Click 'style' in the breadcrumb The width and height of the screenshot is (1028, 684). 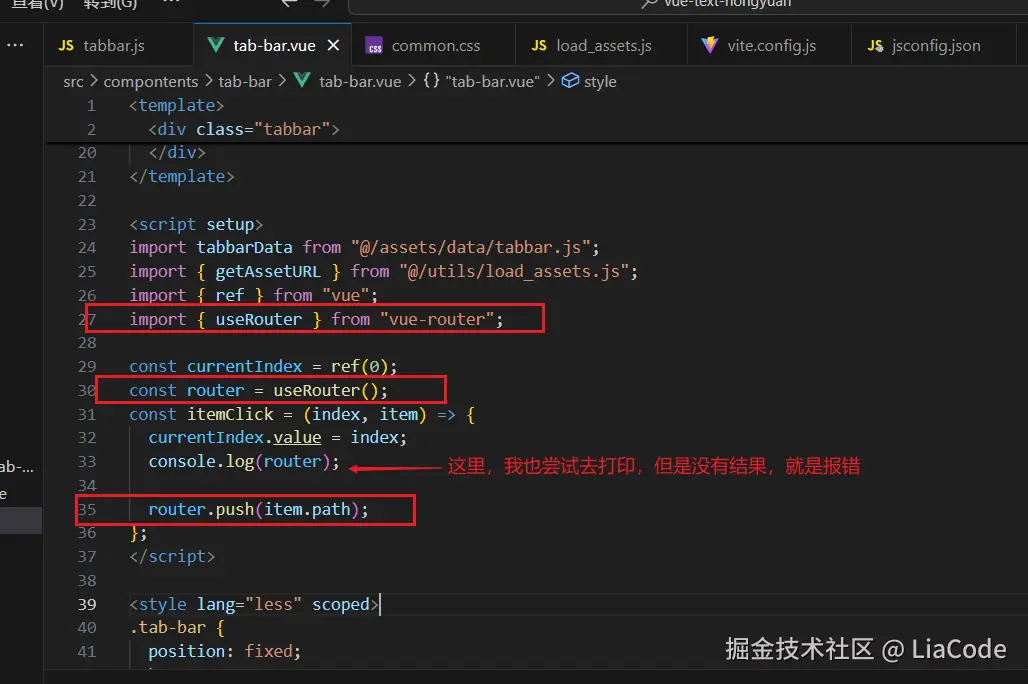click(x=600, y=81)
